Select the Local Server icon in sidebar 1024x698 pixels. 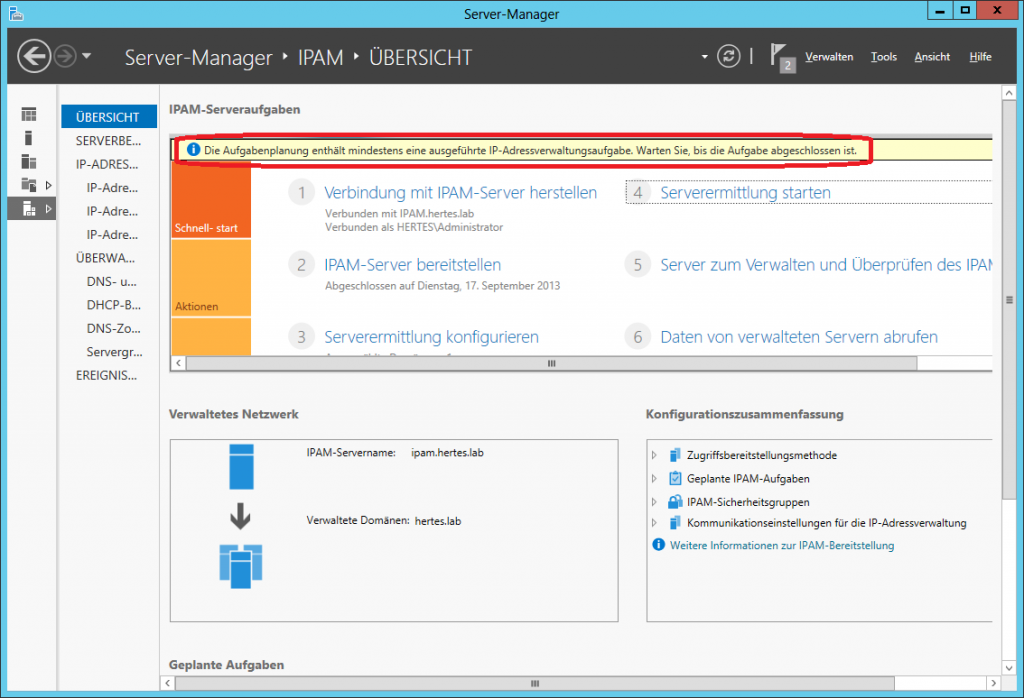pyautogui.click(x=29, y=138)
